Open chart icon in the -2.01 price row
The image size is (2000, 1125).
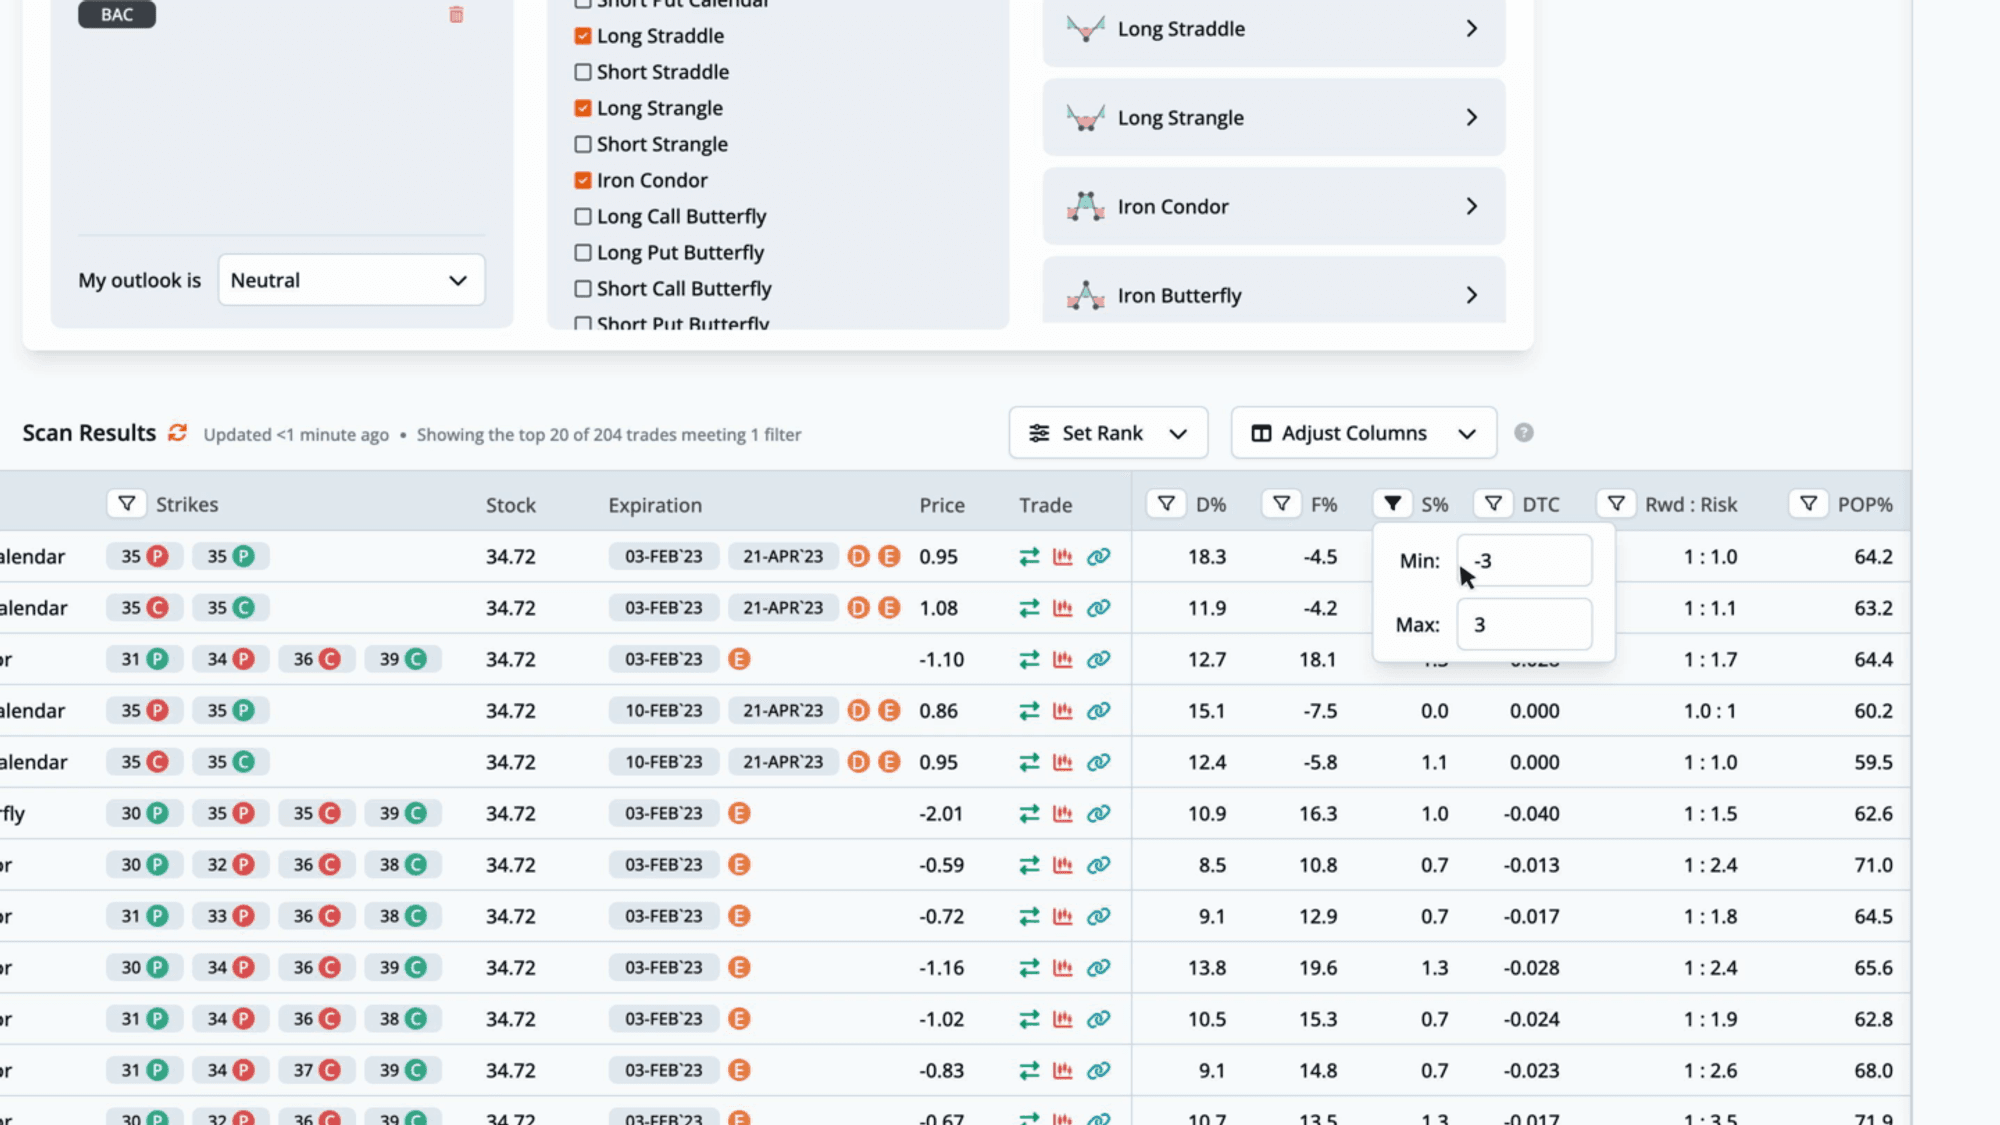coord(1063,813)
